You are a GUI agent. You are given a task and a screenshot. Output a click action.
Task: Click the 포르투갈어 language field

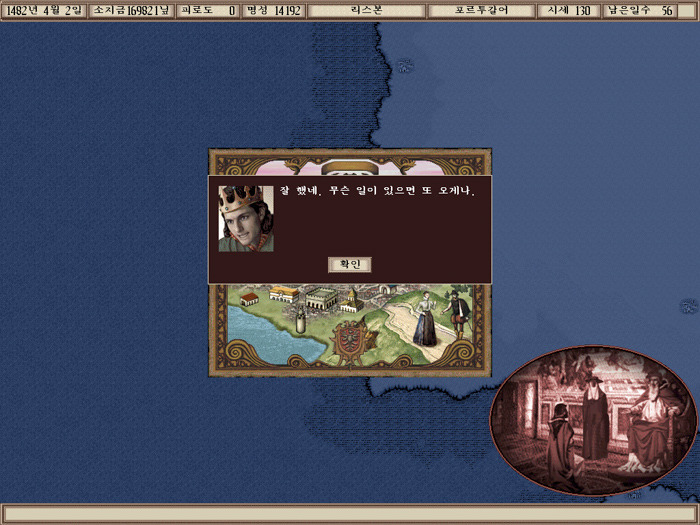pos(481,11)
